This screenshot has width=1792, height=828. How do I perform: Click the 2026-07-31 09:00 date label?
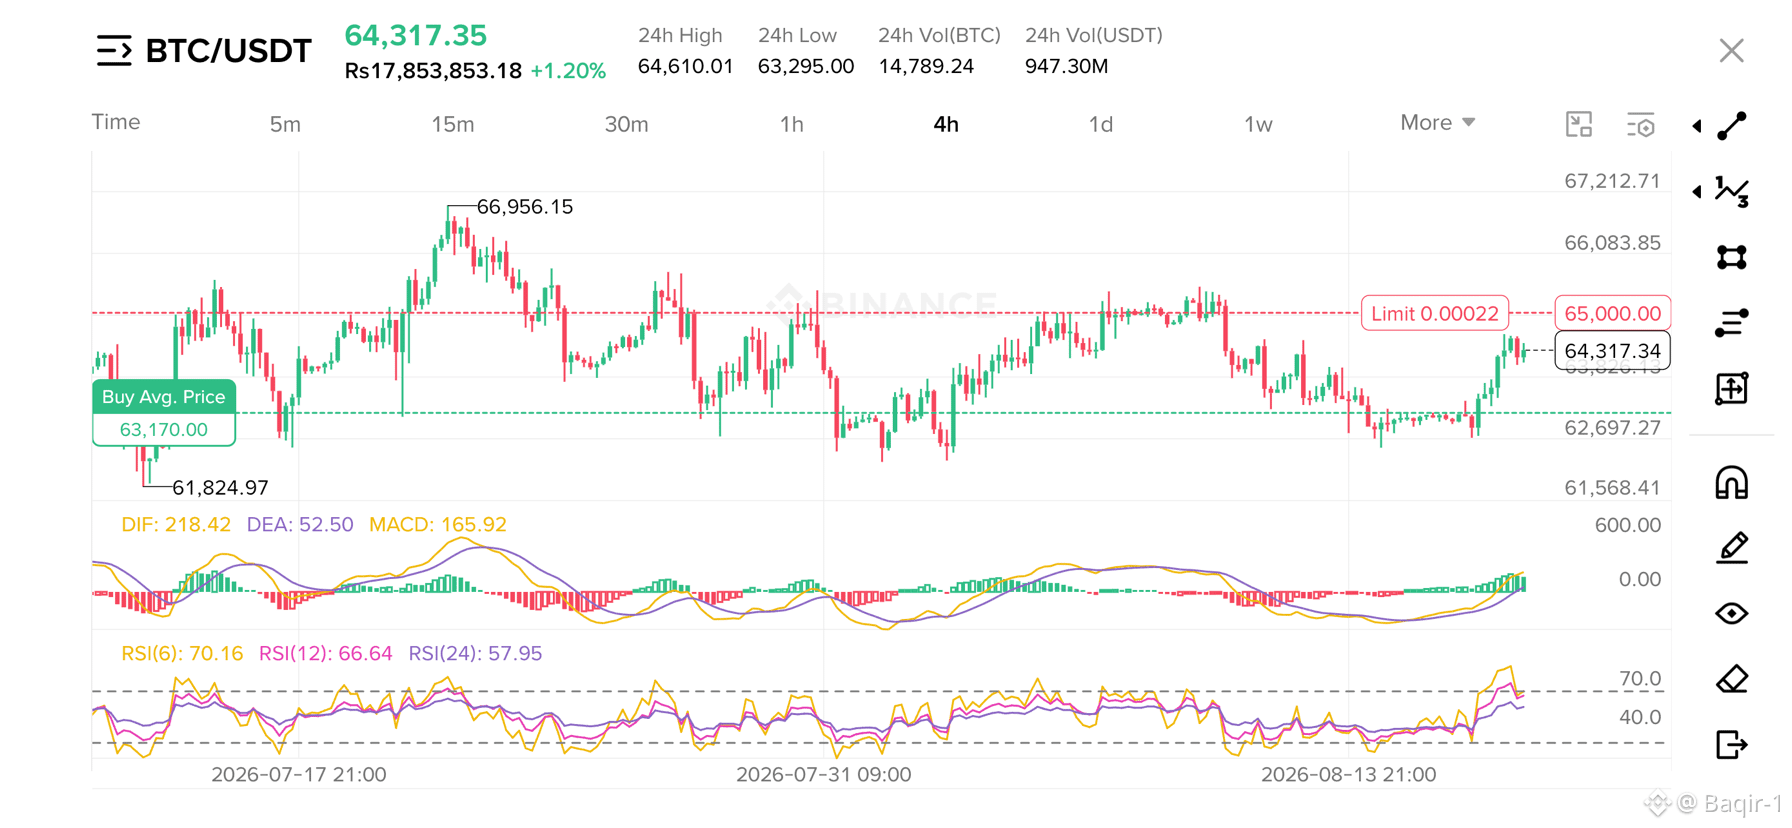pos(824,774)
